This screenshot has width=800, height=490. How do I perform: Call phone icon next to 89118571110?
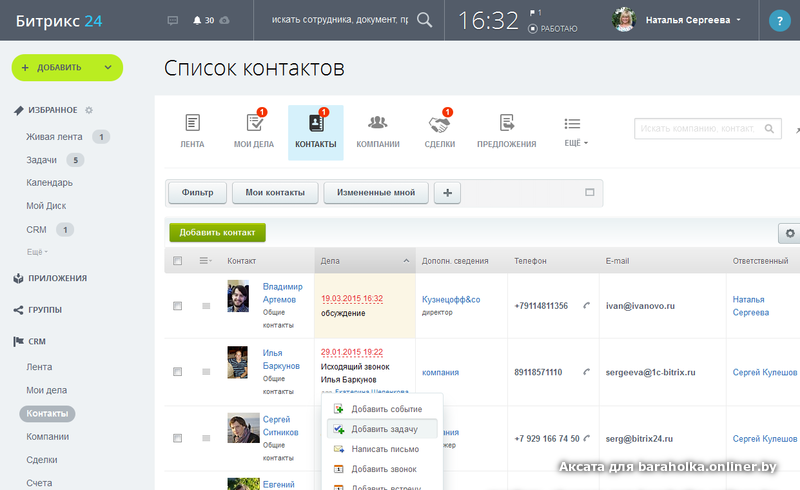point(587,372)
